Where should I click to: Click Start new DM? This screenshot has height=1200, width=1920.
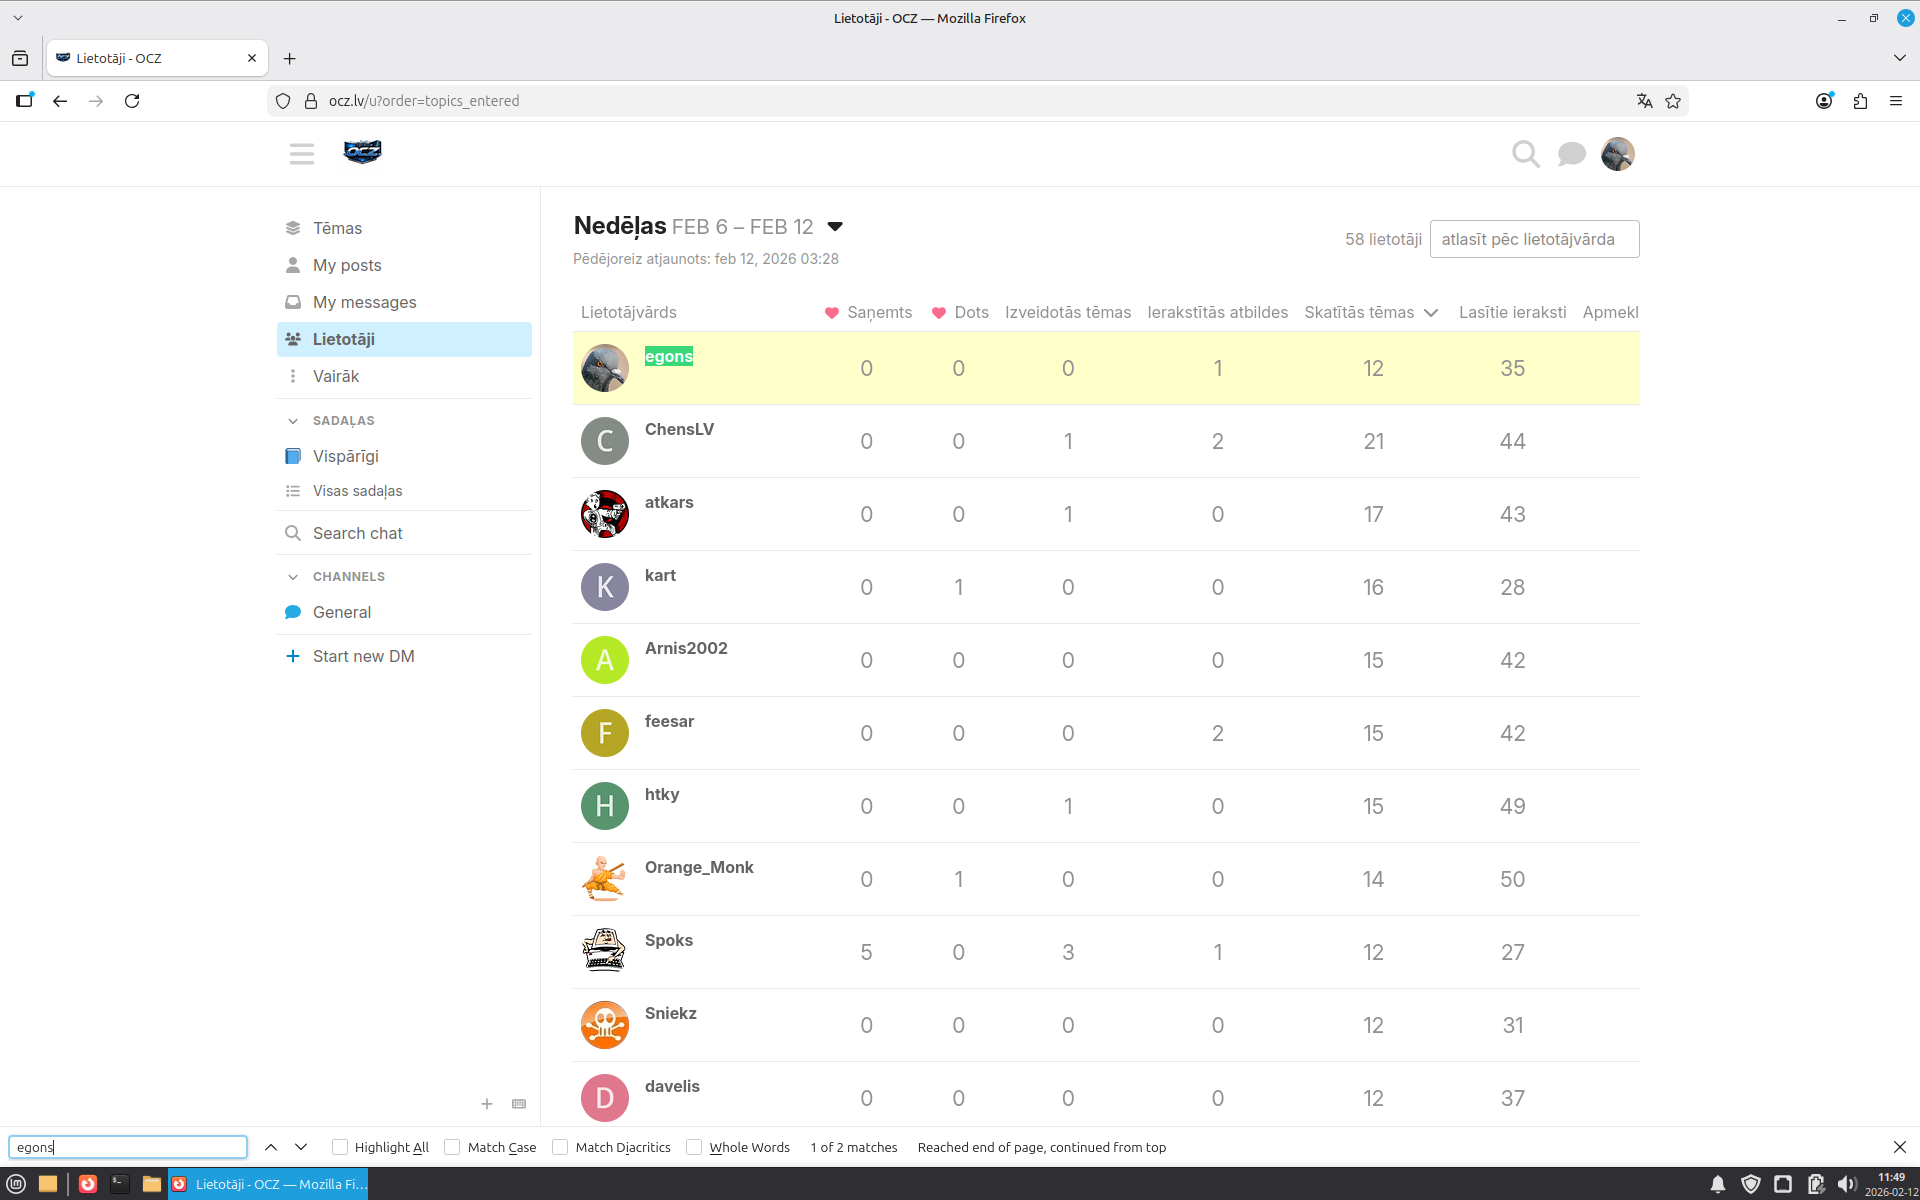click(x=362, y=656)
